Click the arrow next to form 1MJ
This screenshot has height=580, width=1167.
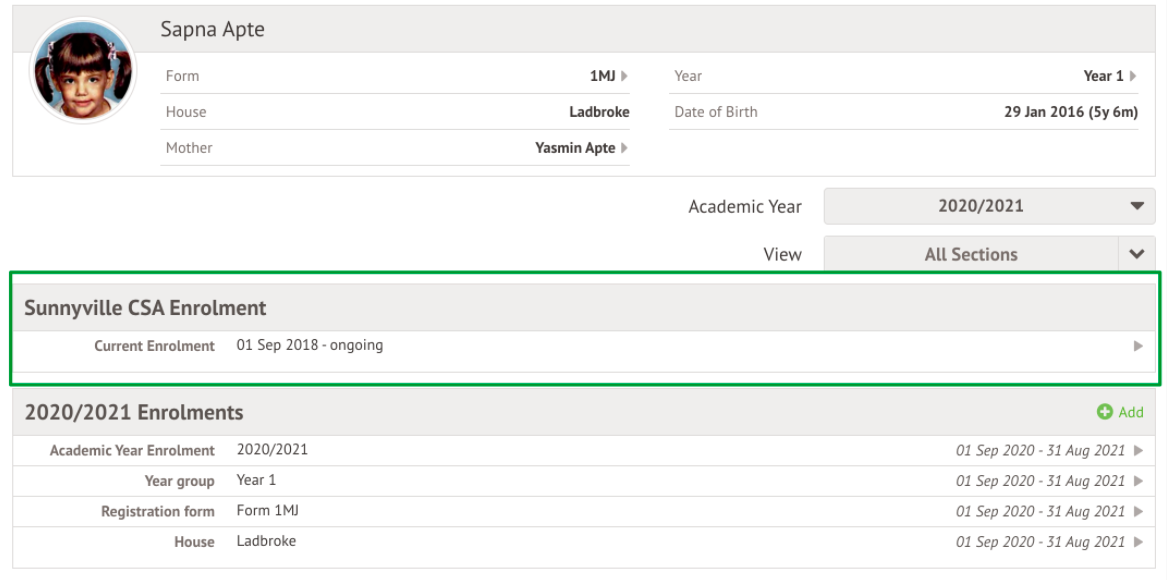[624, 76]
